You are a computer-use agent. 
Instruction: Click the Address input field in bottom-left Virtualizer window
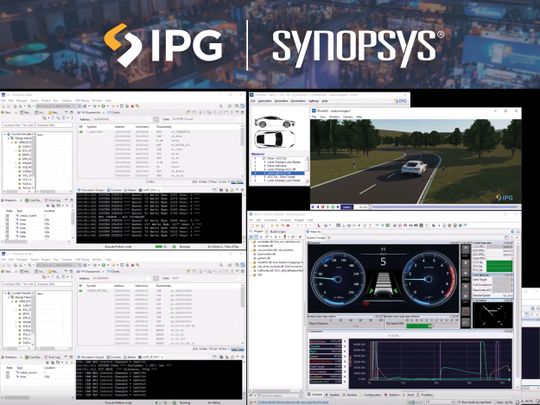tap(122, 278)
